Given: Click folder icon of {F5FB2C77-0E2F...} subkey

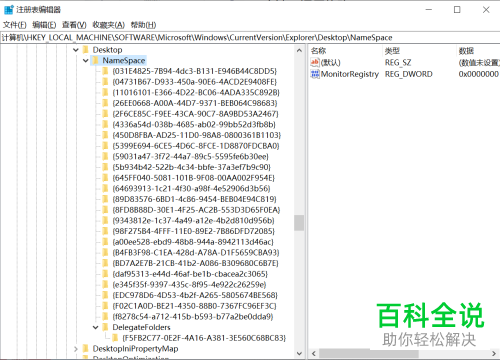Looking at the screenshot, I should [115, 338].
